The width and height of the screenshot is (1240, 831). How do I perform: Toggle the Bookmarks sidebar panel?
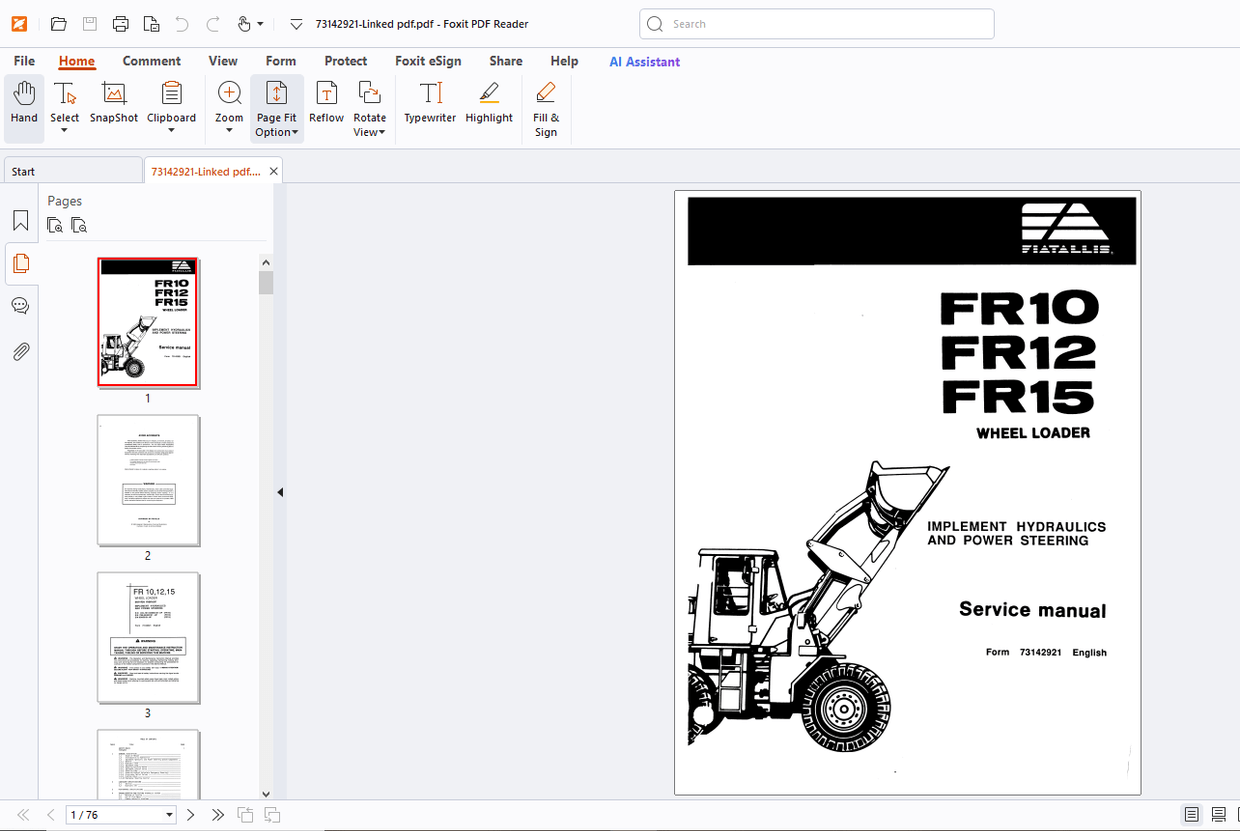(x=20, y=221)
